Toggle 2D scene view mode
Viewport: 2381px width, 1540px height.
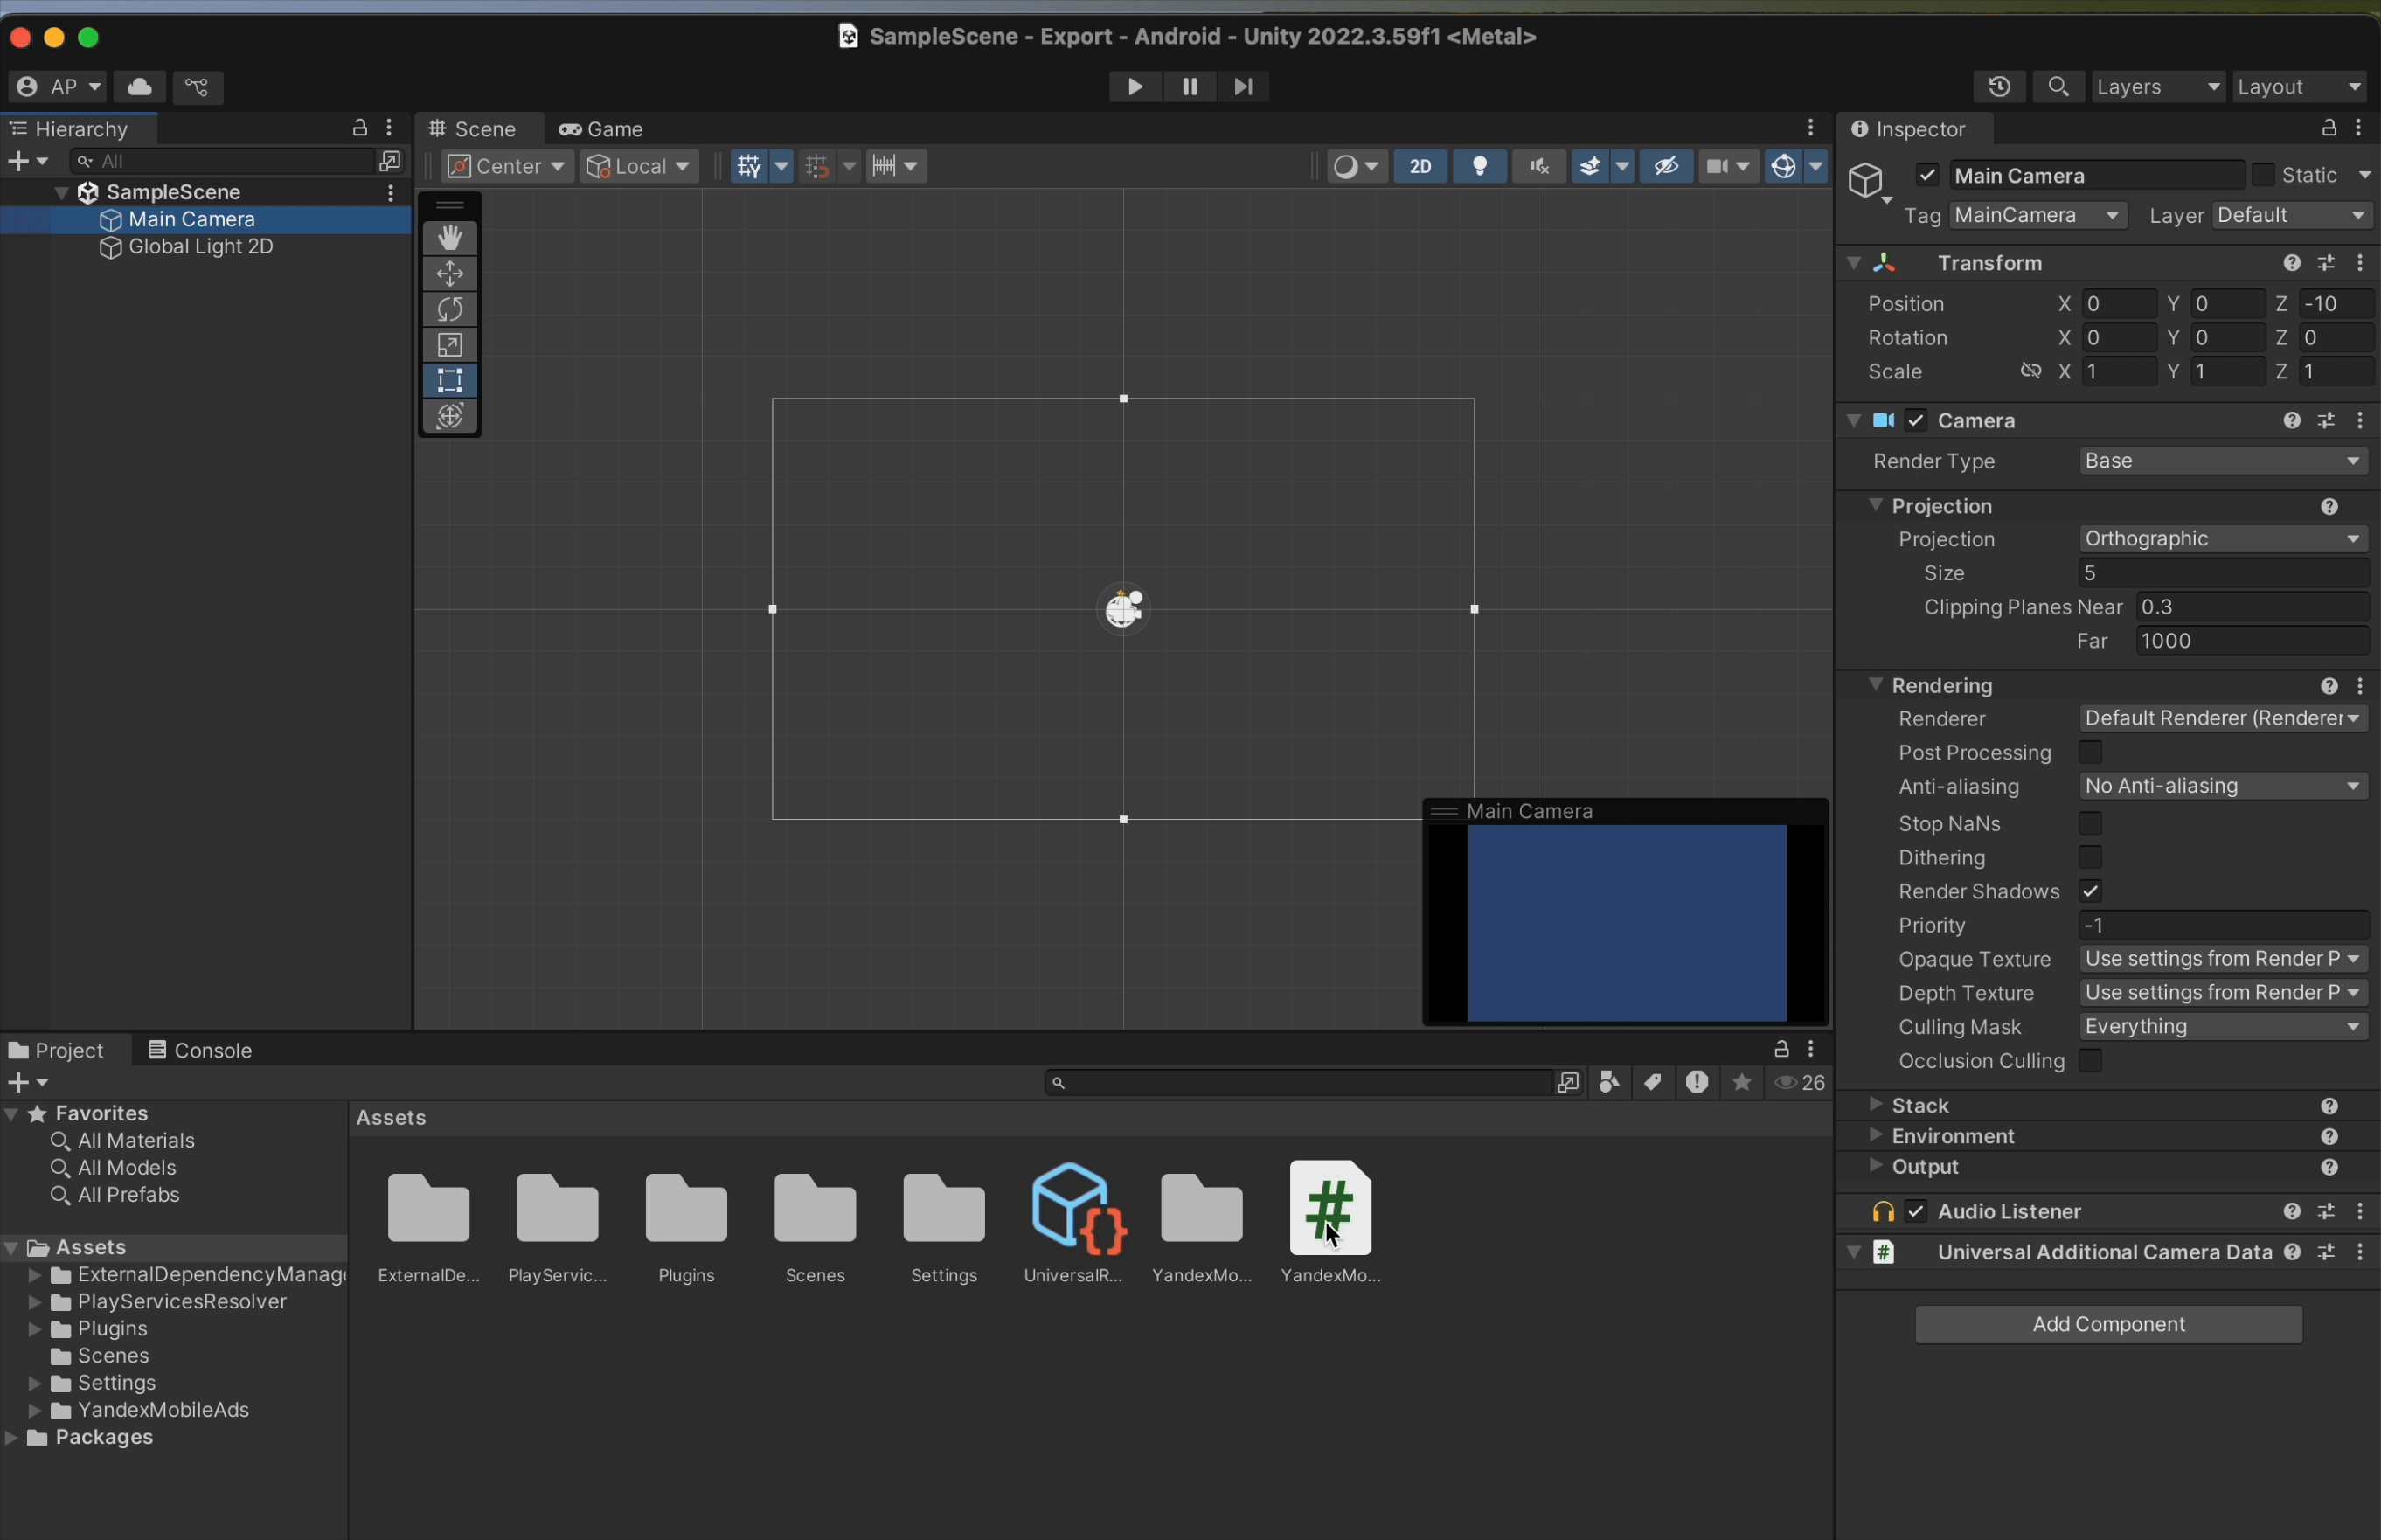pos(1420,166)
